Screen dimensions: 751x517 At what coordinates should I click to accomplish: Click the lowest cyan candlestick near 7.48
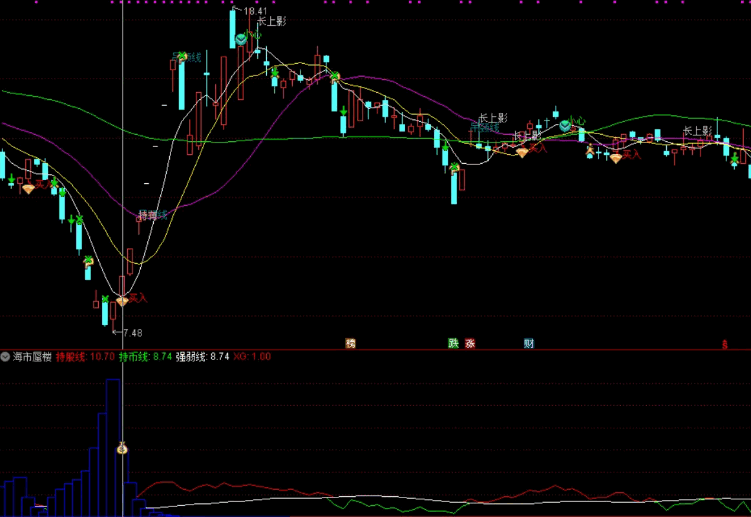104,314
